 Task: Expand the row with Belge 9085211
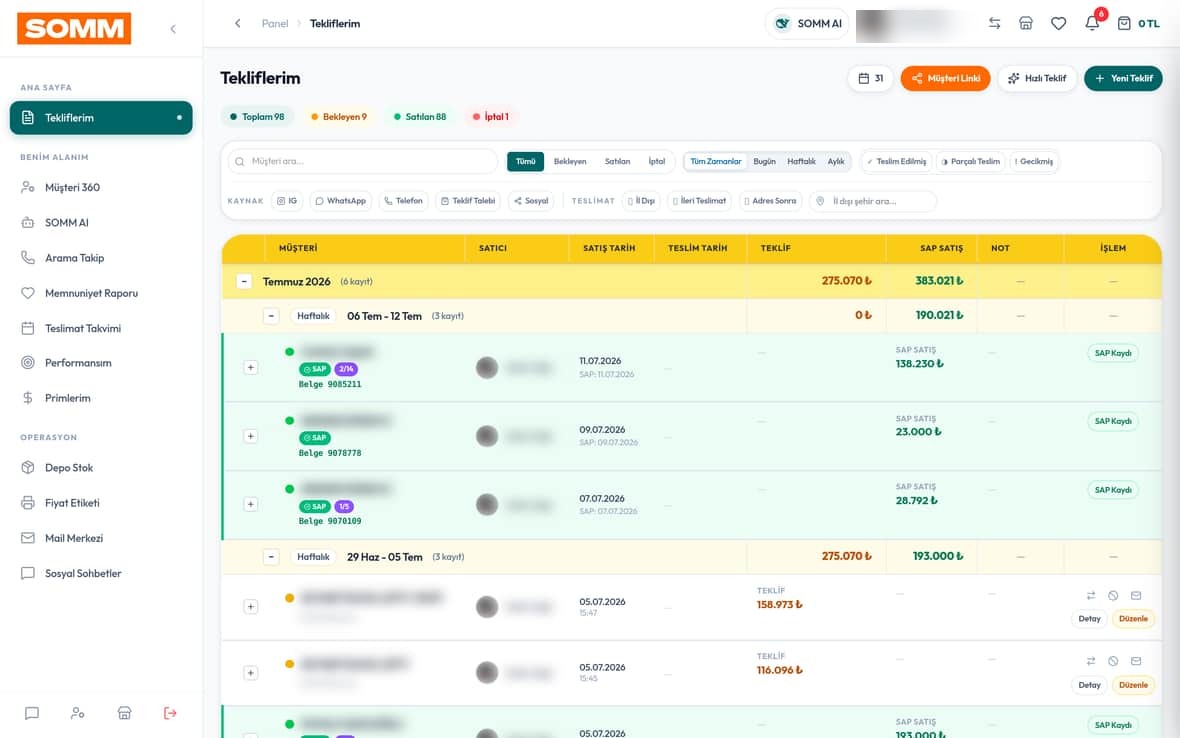click(251, 367)
